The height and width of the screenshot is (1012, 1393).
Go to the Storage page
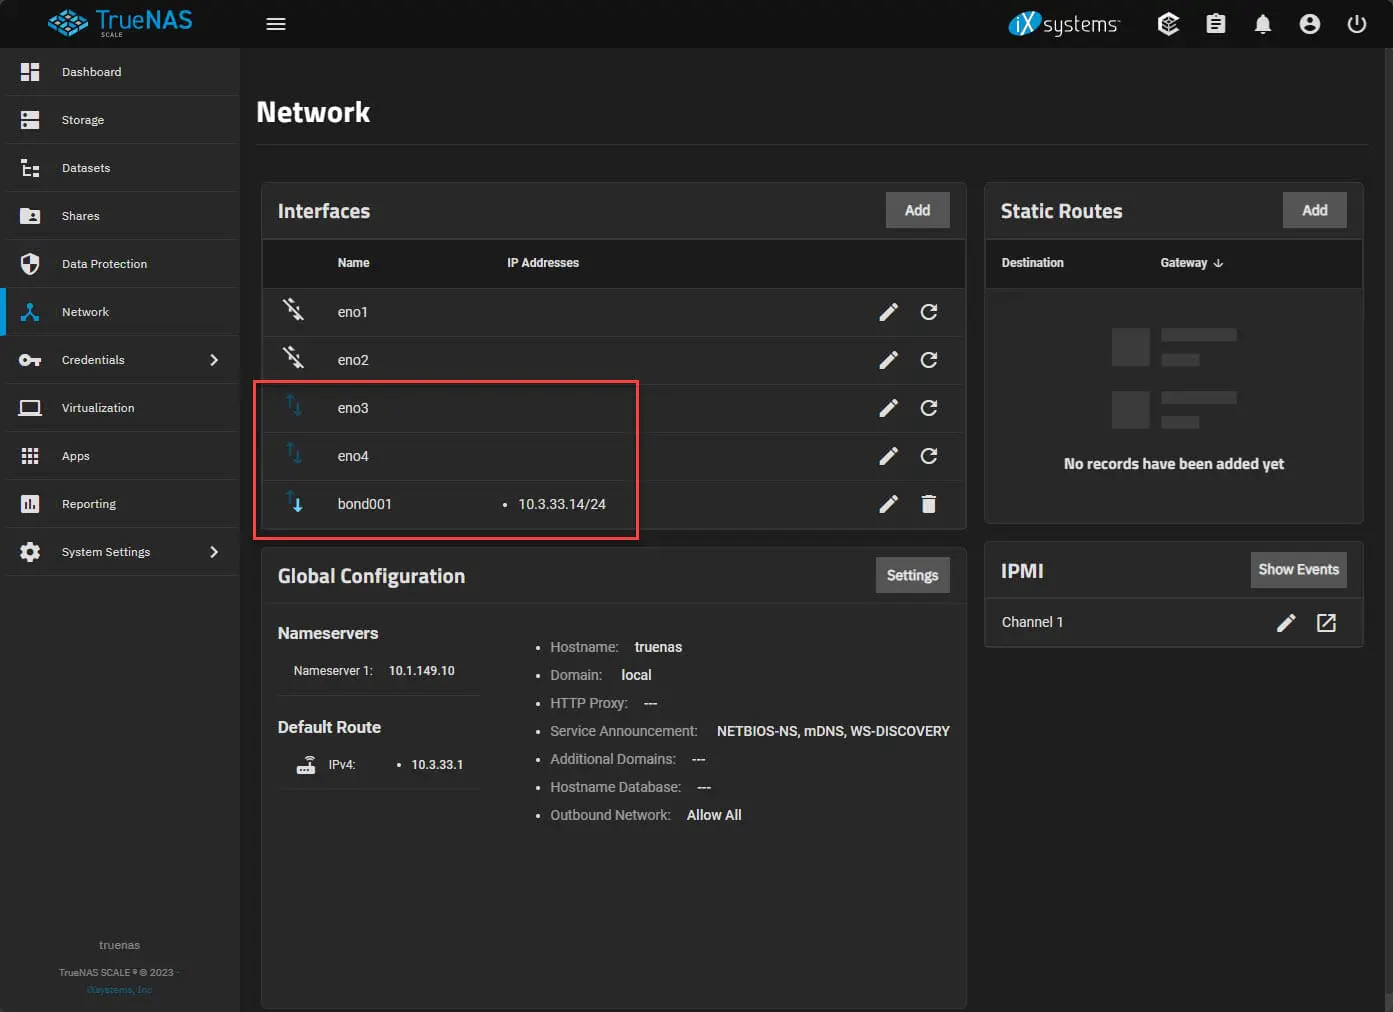click(x=83, y=120)
